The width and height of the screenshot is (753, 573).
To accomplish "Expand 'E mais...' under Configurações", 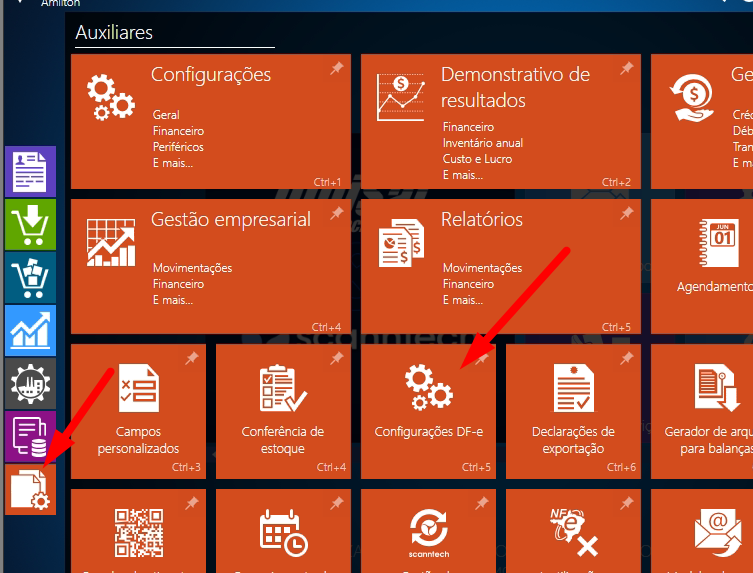I will (173, 163).
